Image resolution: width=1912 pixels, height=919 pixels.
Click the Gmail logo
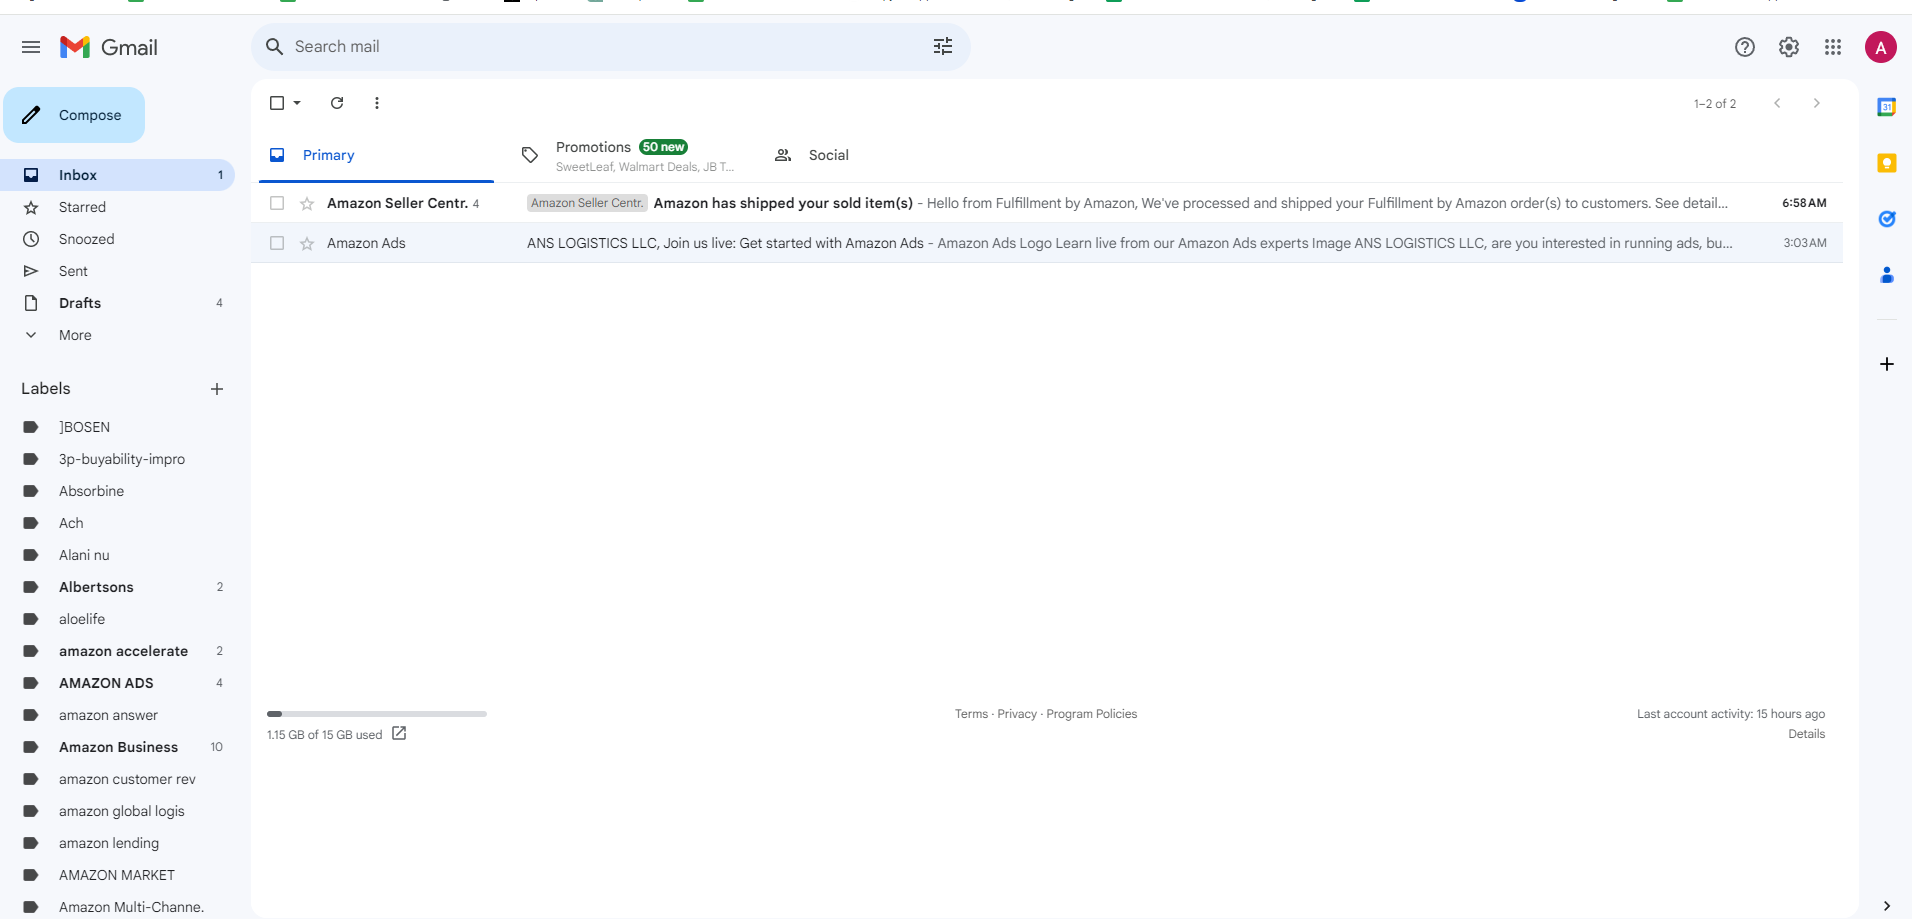109,47
